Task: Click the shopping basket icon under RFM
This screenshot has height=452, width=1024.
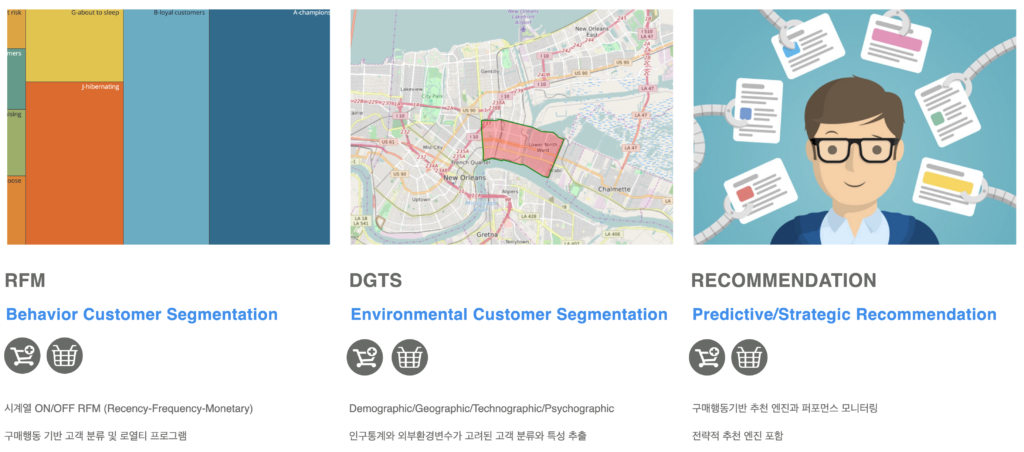Action: tap(65, 355)
